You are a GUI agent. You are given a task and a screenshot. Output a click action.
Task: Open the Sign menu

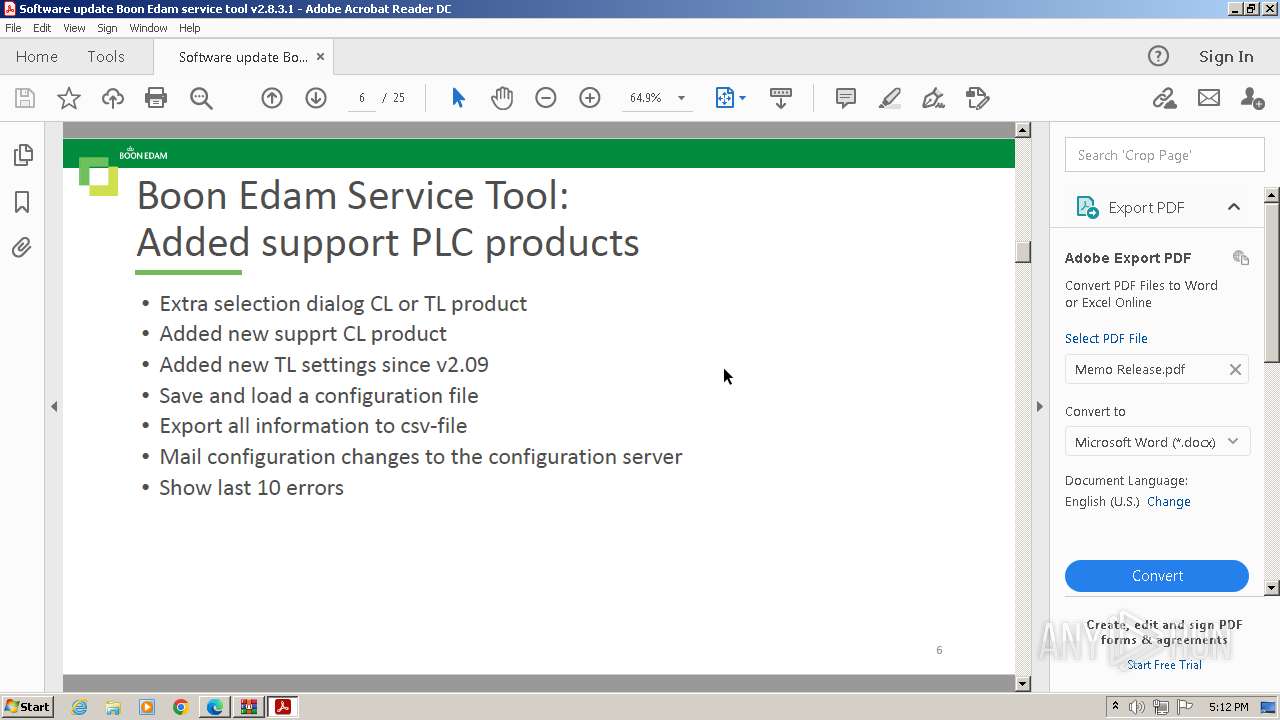coord(107,28)
